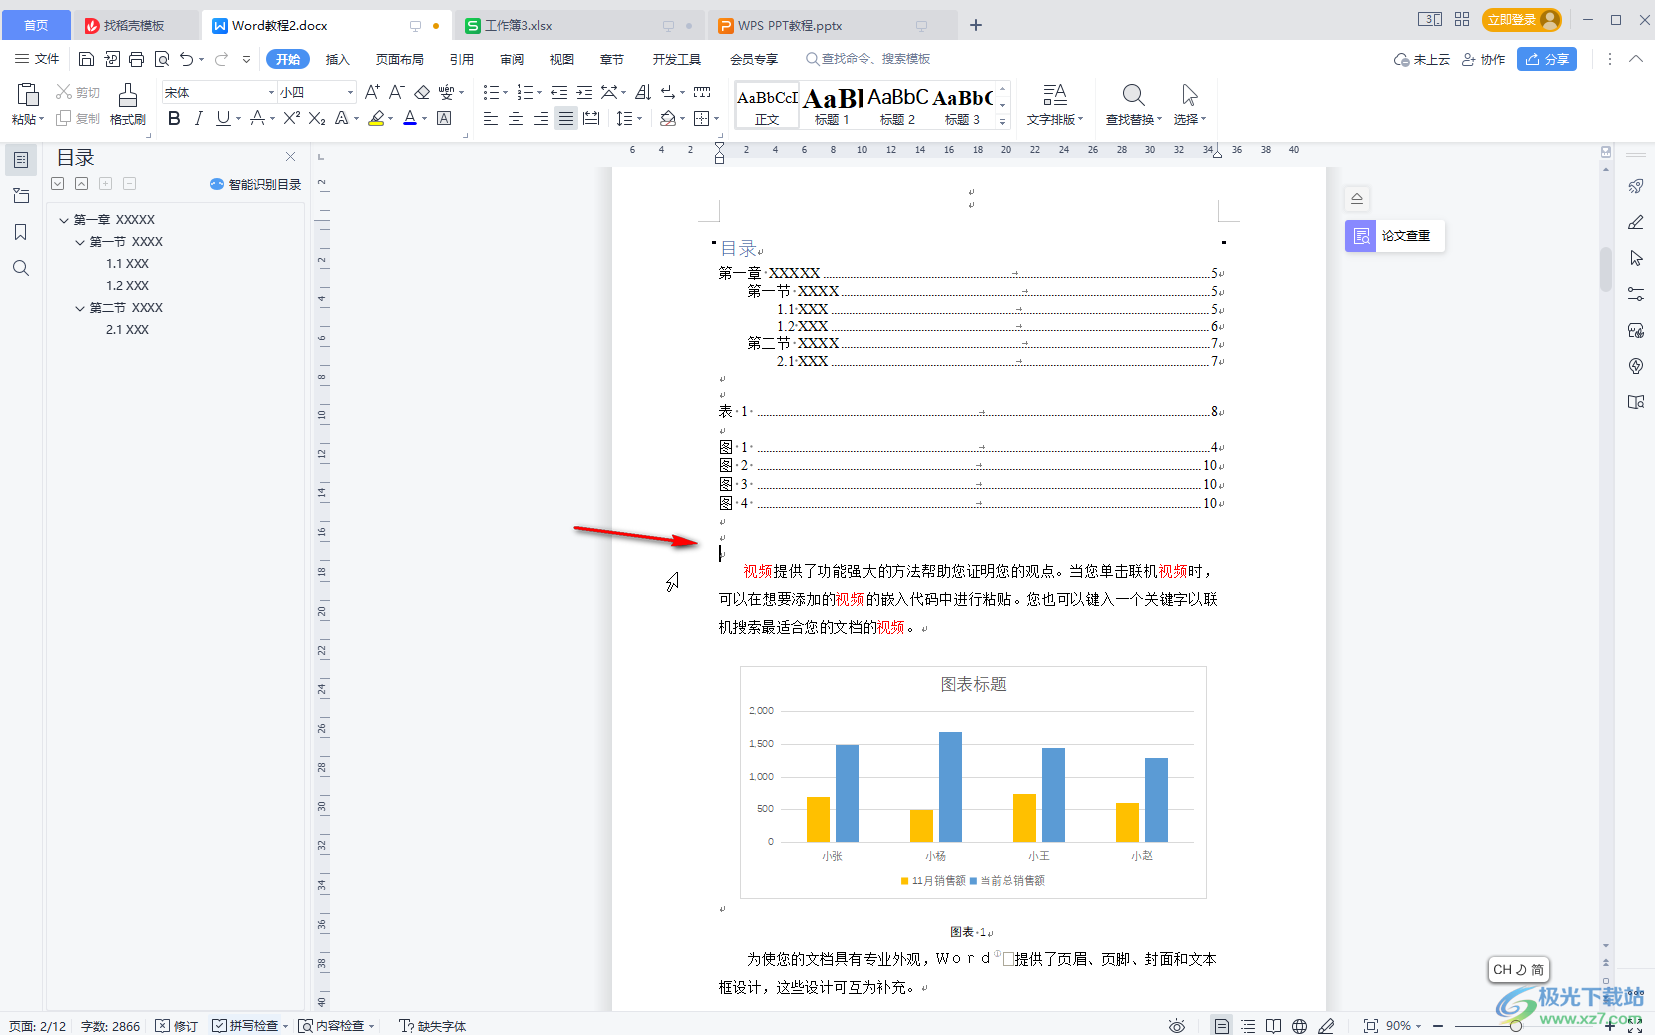1655x1035 pixels.
Task: Open the 文件 (File) menu
Action: click(x=38, y=59)
